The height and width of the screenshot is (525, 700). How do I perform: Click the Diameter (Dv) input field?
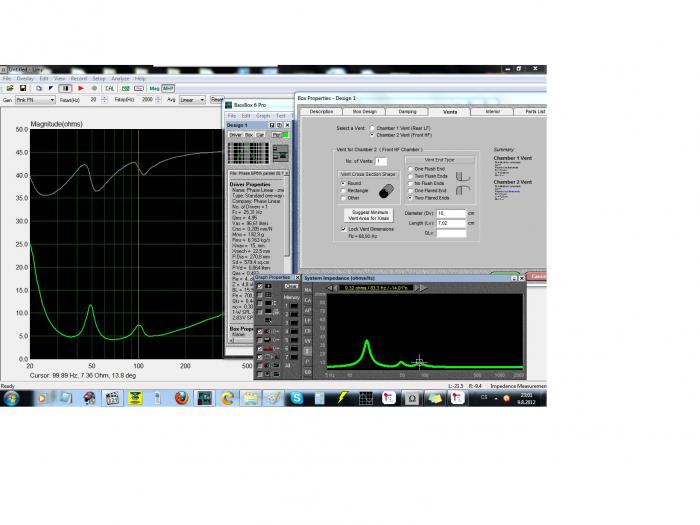pyautogui.click(x=451, y=213)
